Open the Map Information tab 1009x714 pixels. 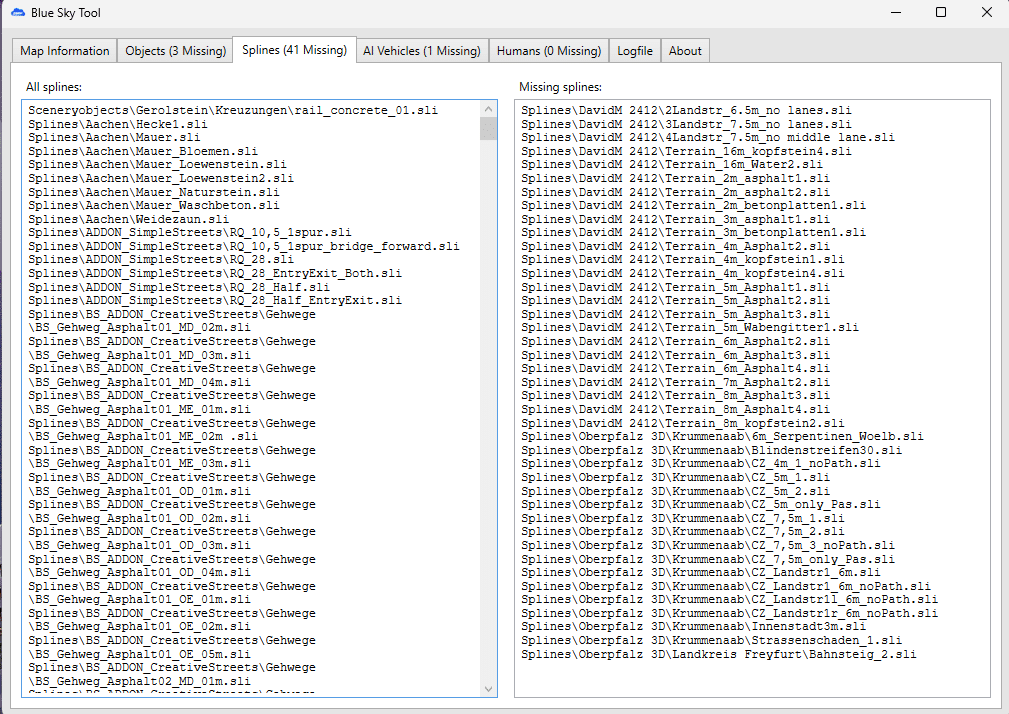(x=65, y=51)
